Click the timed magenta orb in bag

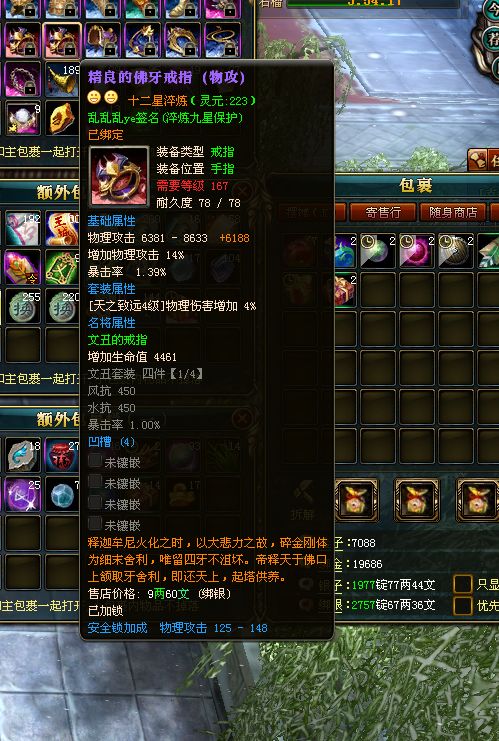click(x=417, y=251)
